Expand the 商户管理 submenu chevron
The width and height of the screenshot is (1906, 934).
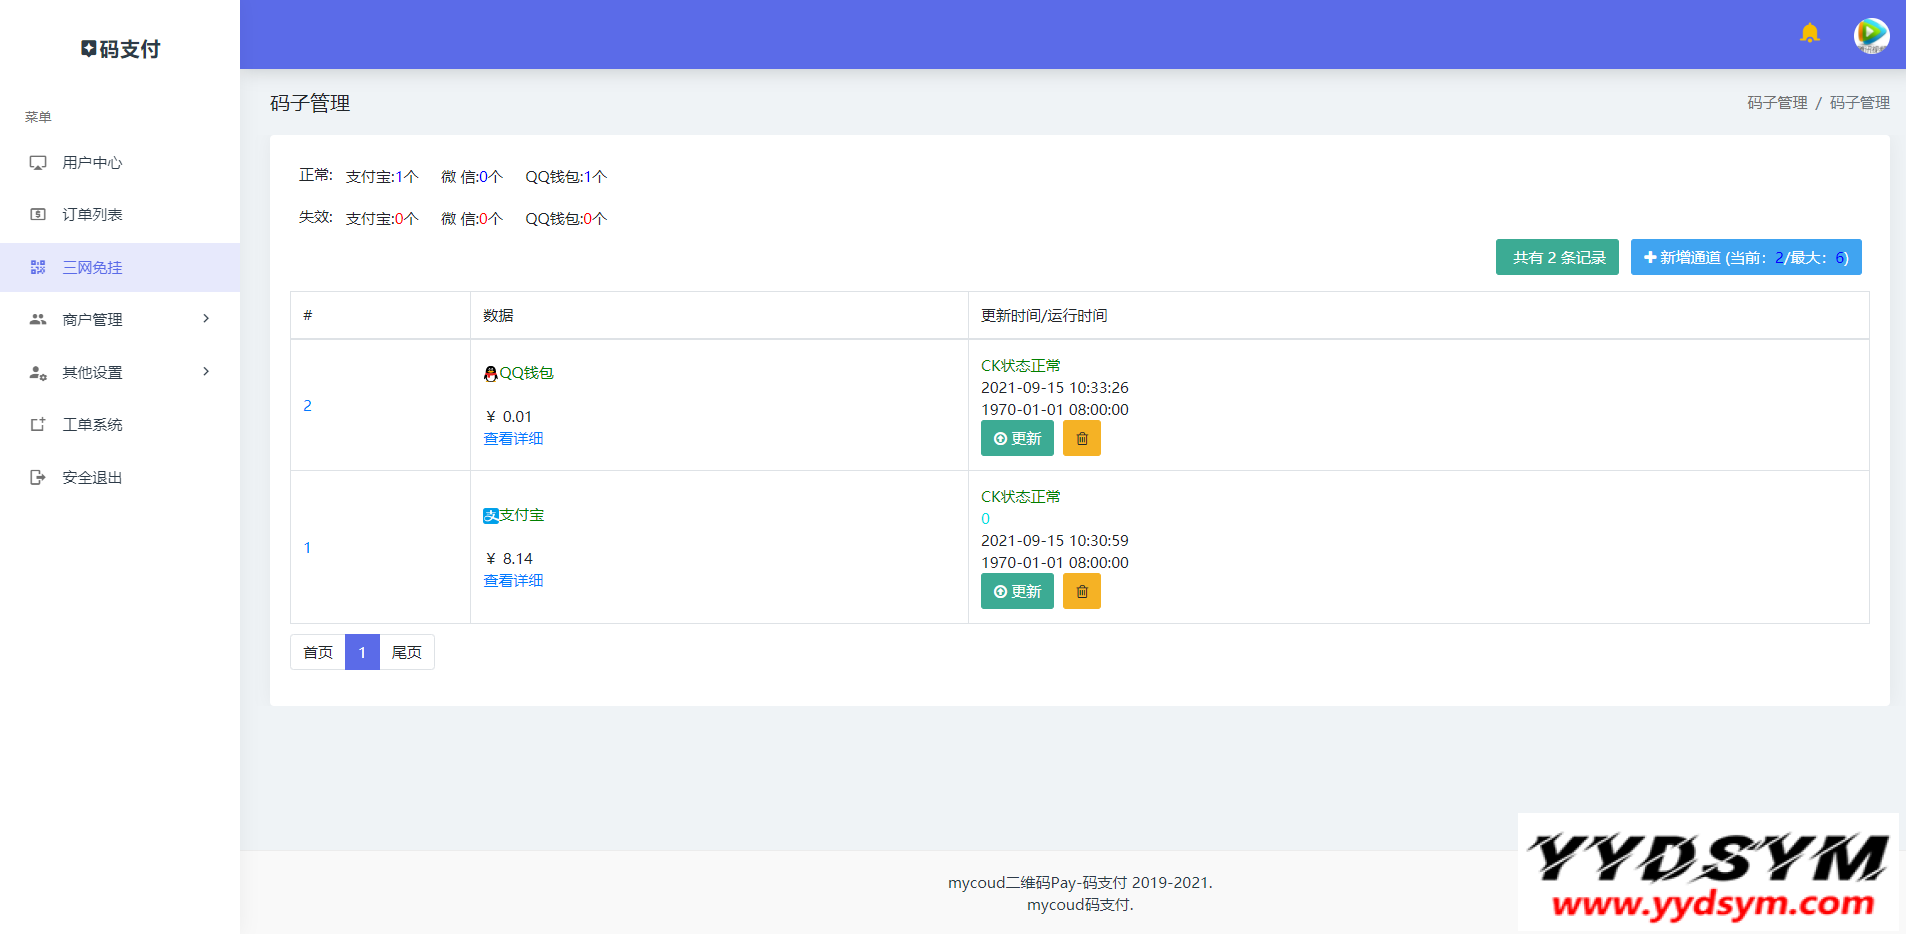click(x=206, y=319)
